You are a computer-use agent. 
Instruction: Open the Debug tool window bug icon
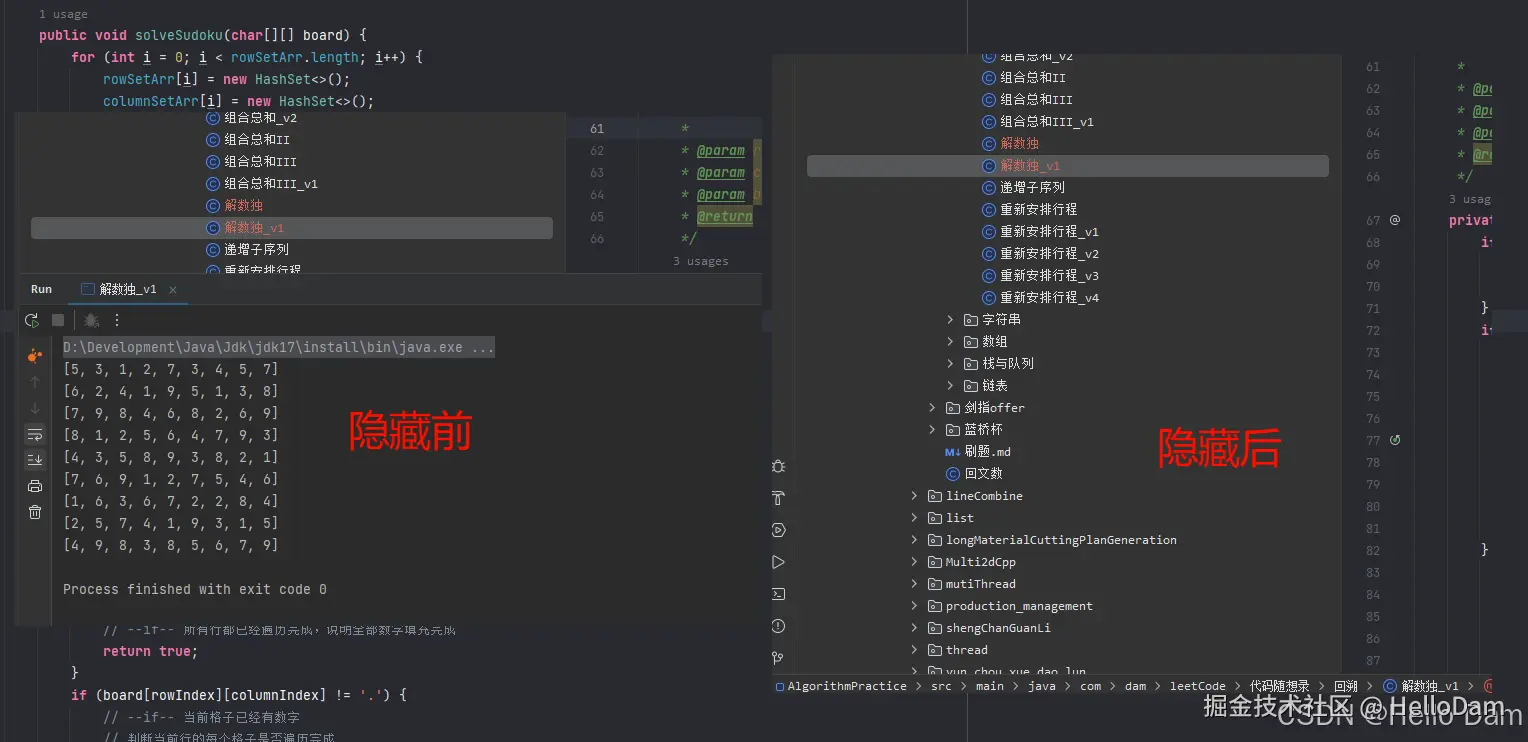779,466
